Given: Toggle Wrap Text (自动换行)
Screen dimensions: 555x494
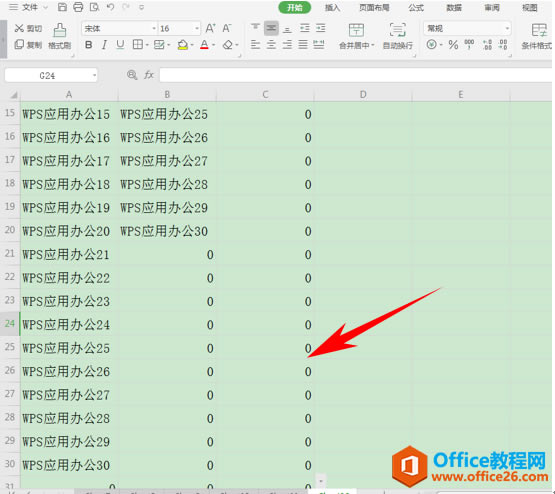Looking at the screenshot, I should point(397,36).
